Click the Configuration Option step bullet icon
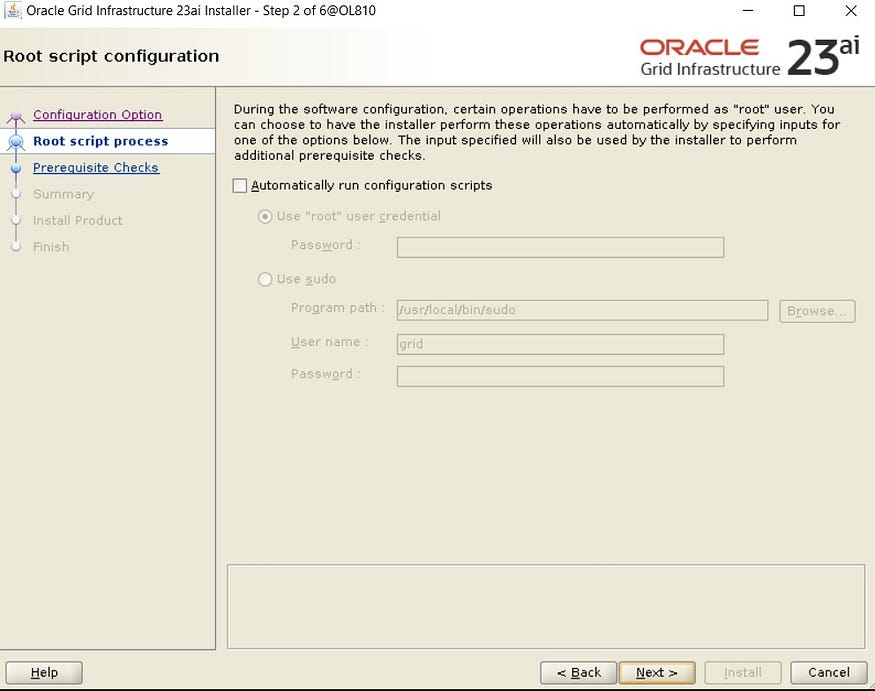This screenshot has height=691, width=875. tap(16, 117)
